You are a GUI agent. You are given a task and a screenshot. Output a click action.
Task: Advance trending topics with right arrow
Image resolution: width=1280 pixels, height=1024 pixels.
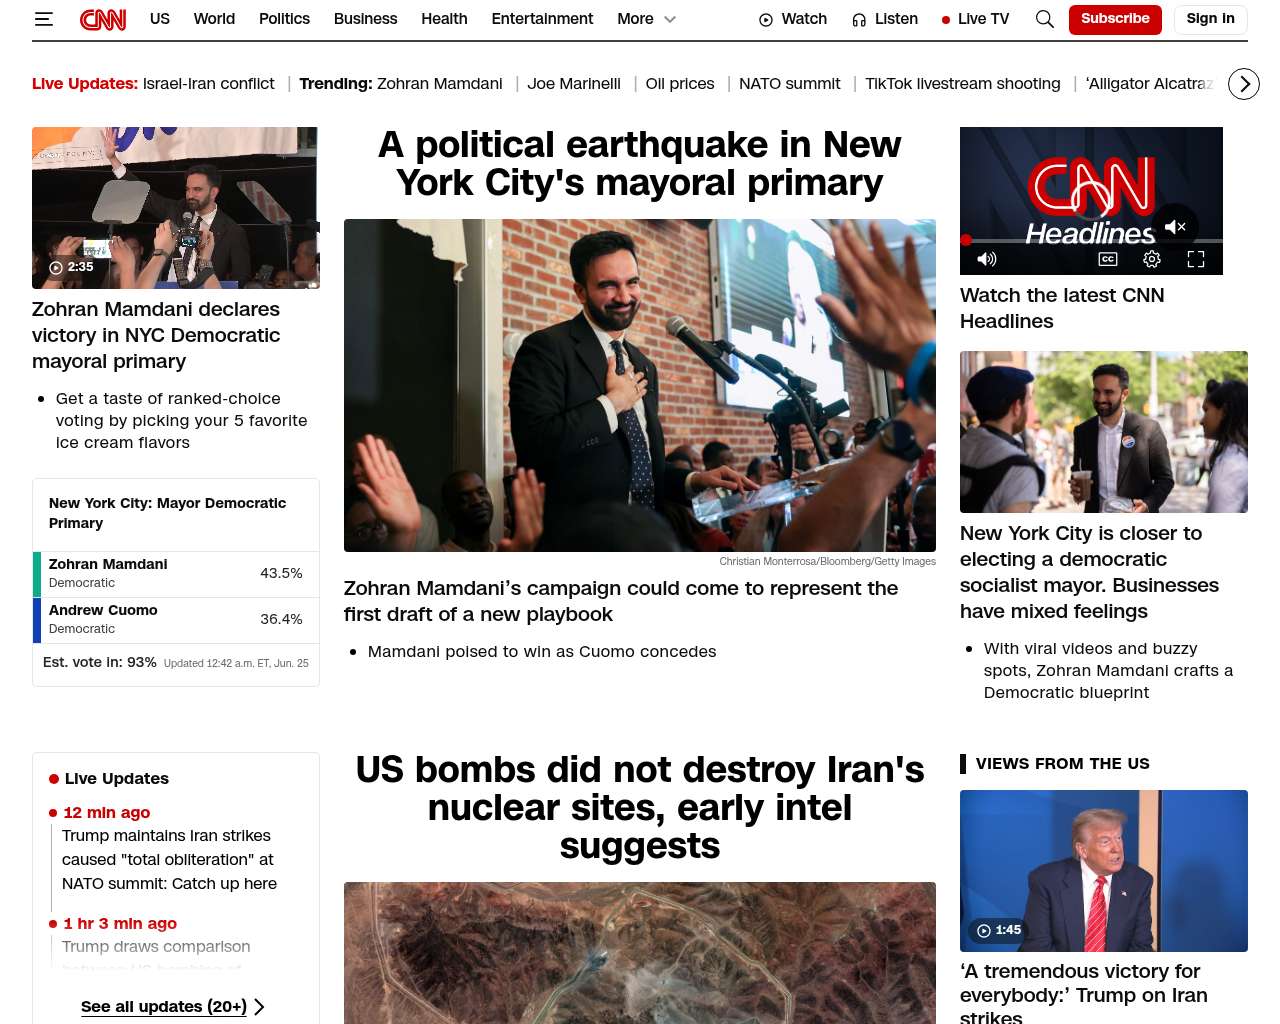tap(1244, 84)
